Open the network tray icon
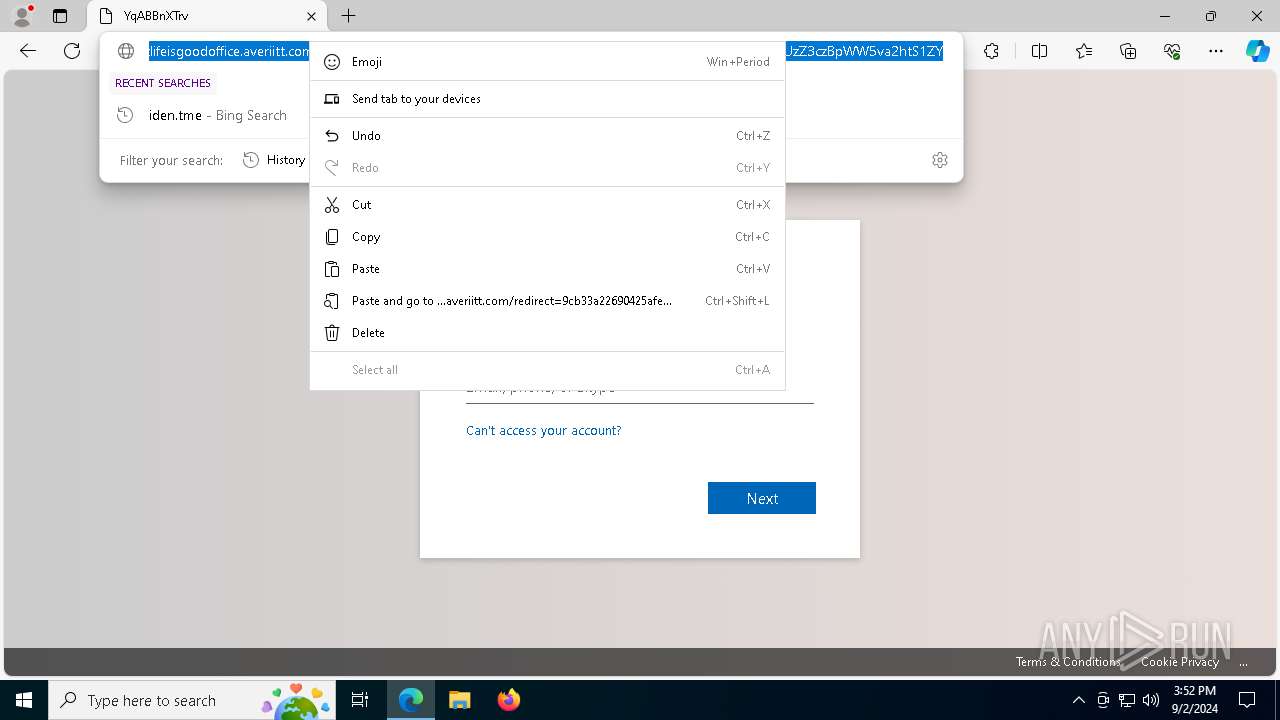1280x720 pixels. pos(1127,700)
